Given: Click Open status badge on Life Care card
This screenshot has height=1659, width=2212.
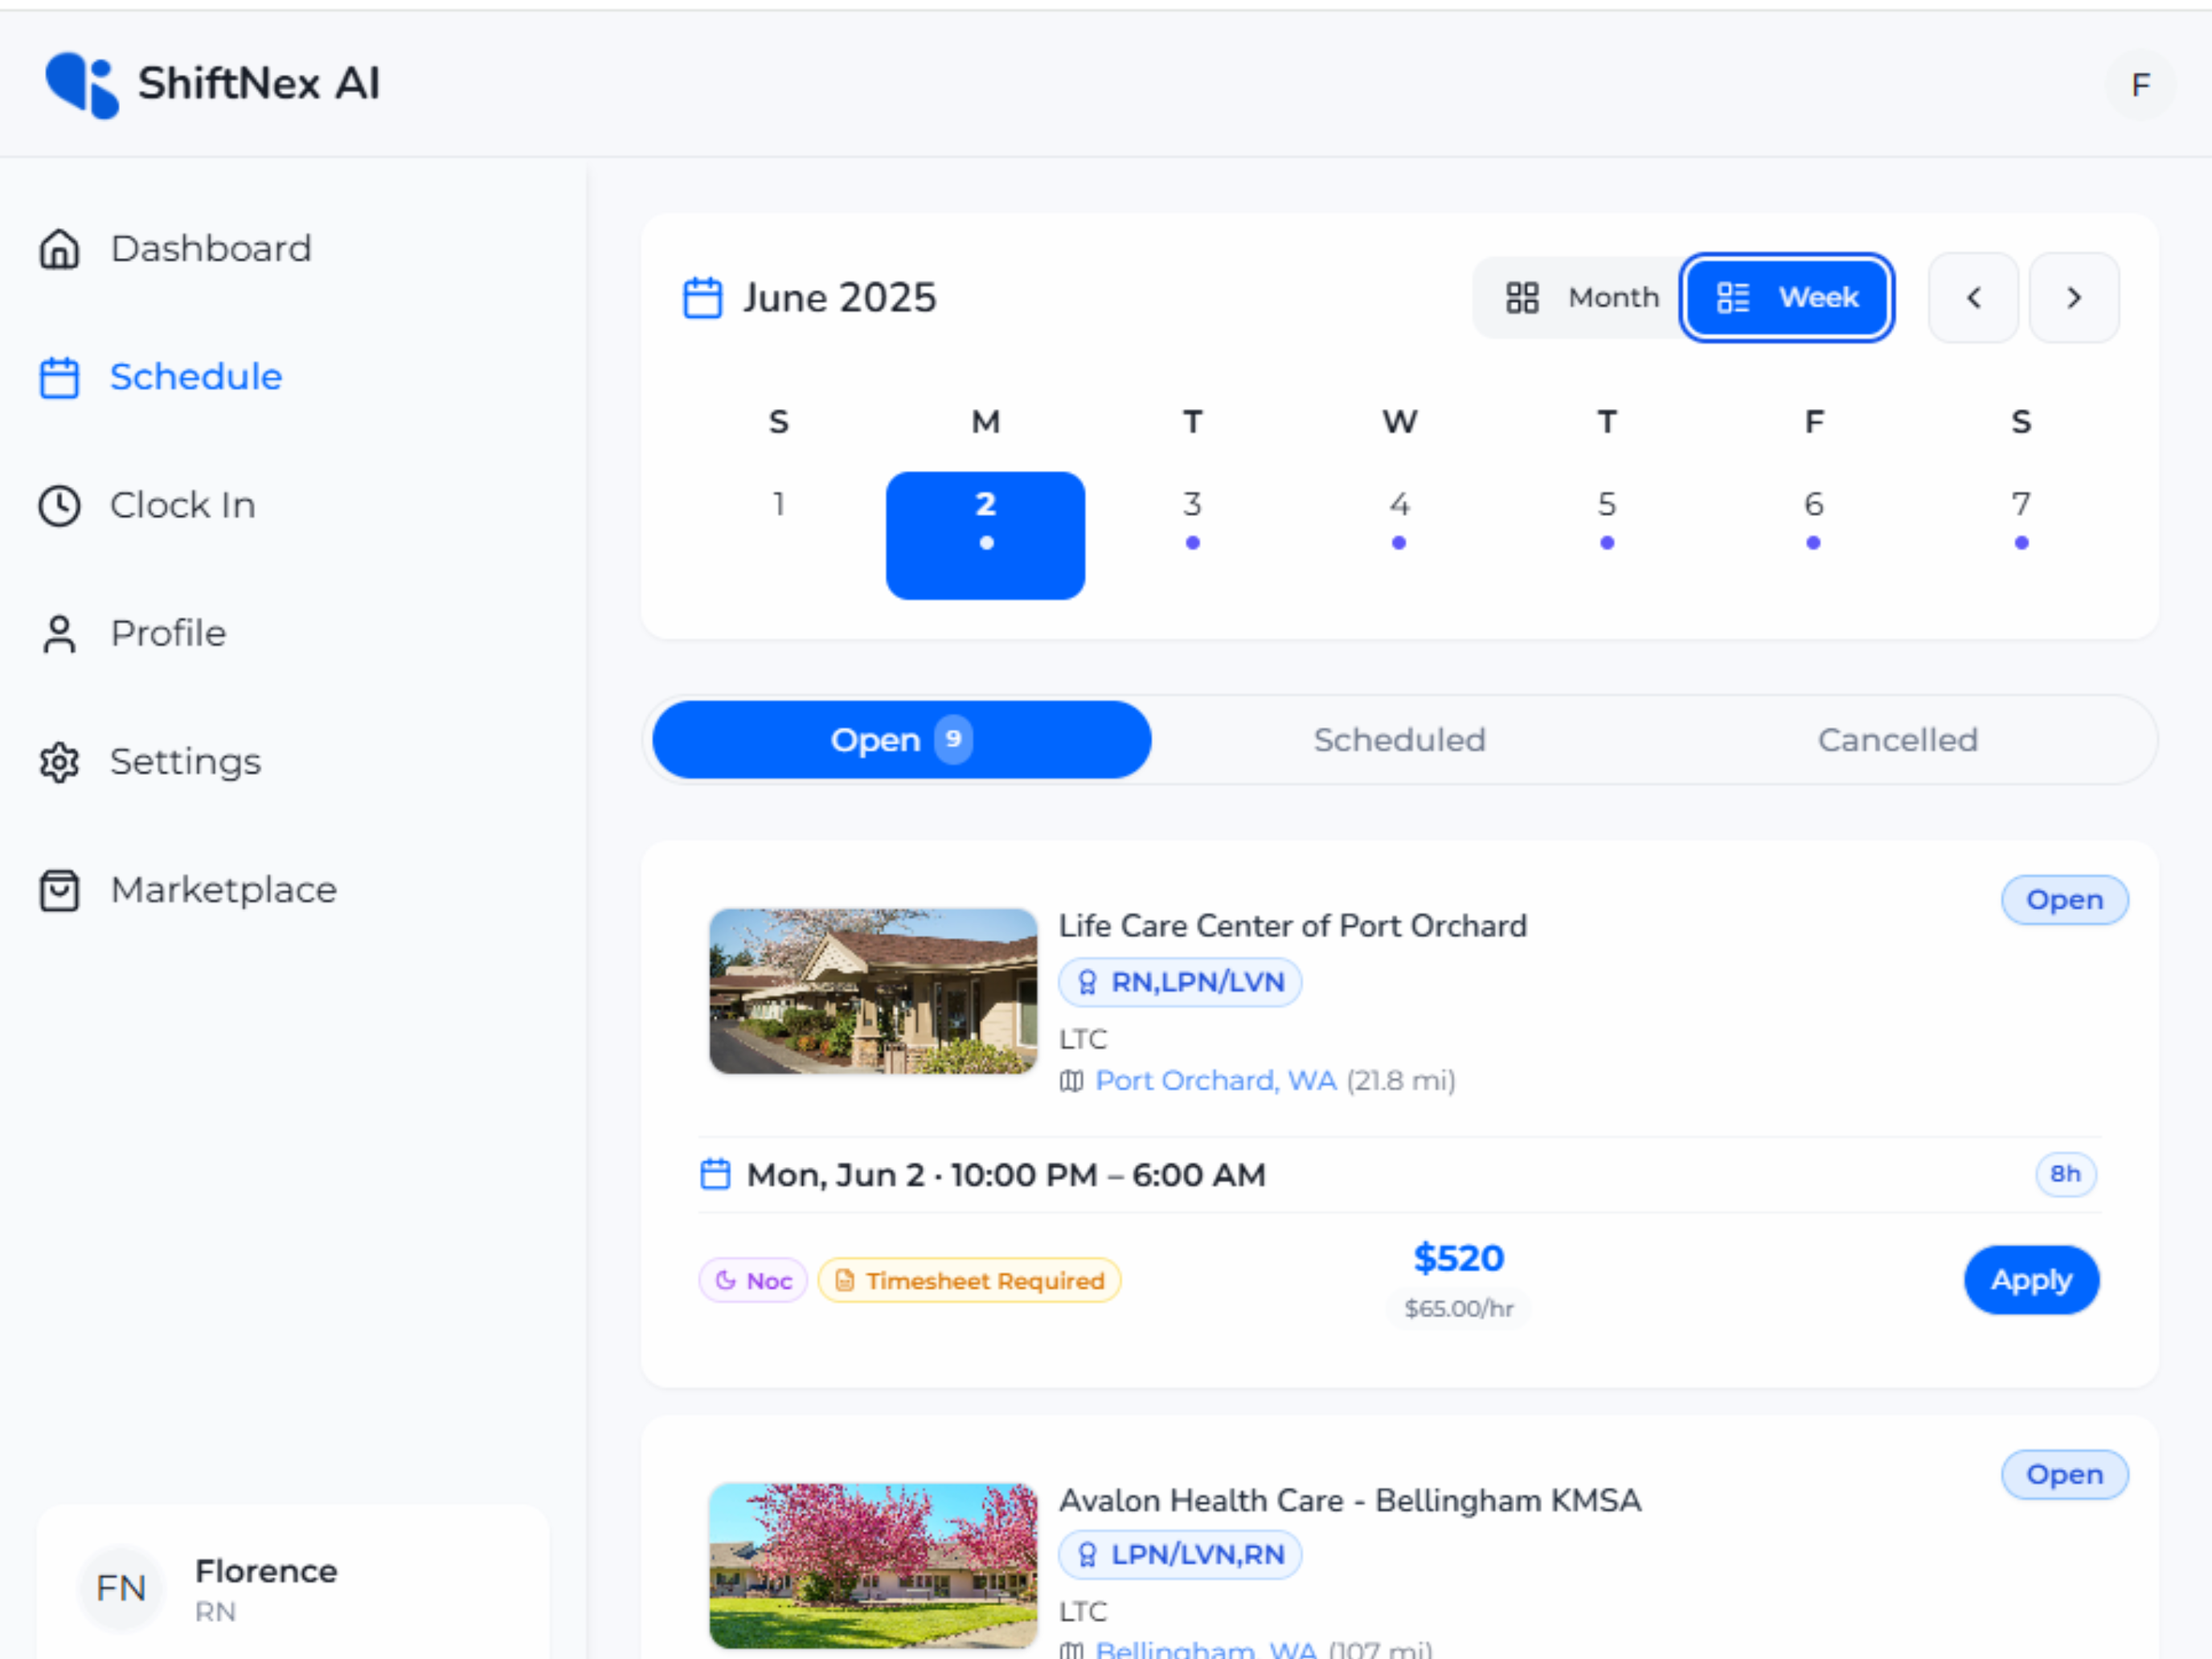Looking at the screenshot, I should pos(2064,900).
